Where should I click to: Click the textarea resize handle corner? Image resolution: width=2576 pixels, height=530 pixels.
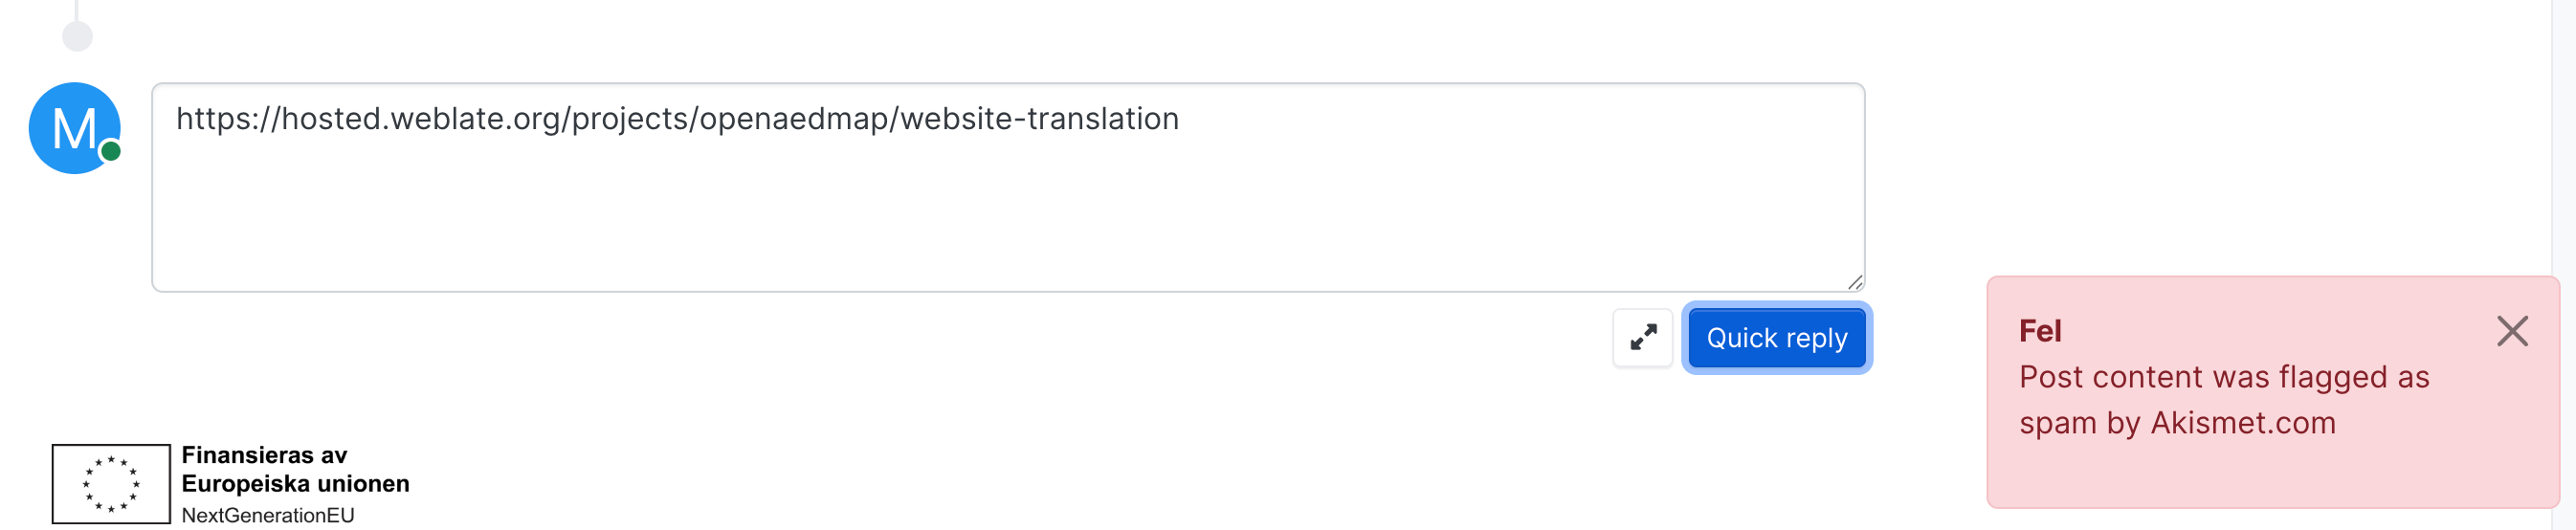1854,282
